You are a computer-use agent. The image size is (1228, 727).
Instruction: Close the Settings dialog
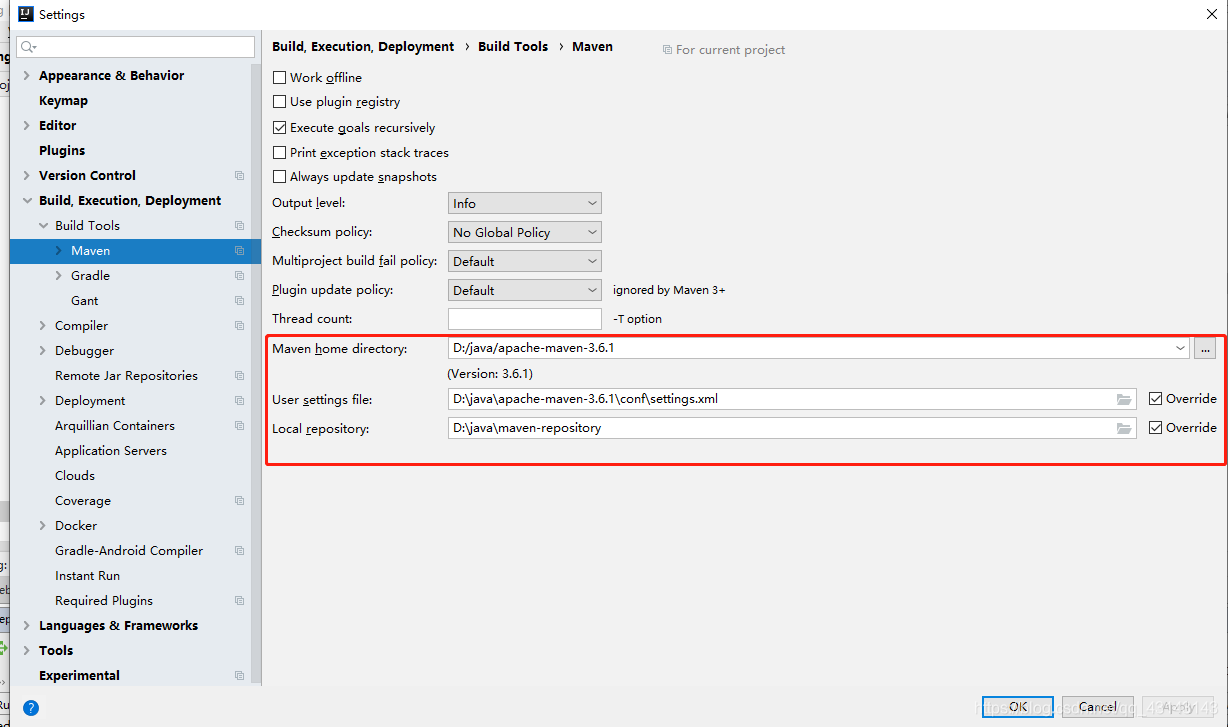coord(1211,14)
